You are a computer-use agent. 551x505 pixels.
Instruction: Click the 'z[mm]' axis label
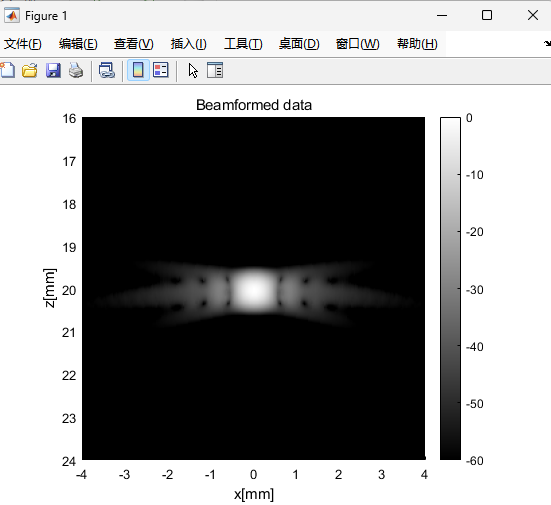50,288
